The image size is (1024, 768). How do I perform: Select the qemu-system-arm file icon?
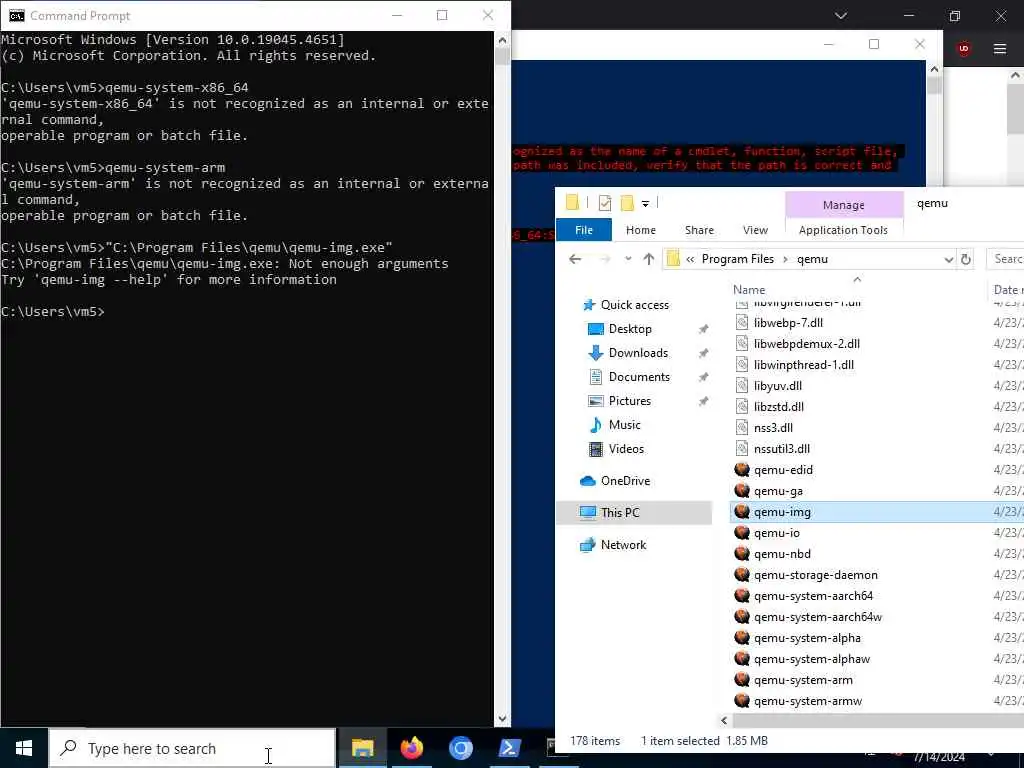coord(741,679)
